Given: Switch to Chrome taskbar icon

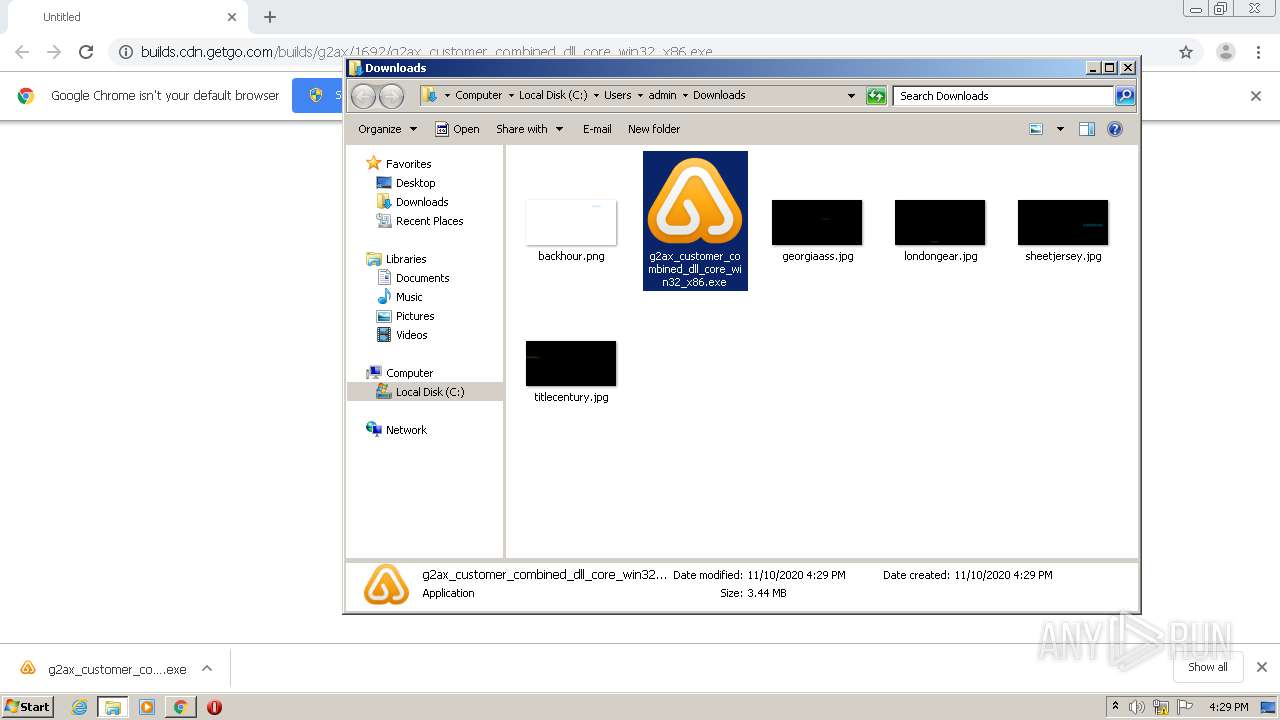Looking at the screenshot, I should (x=180, y=707).
